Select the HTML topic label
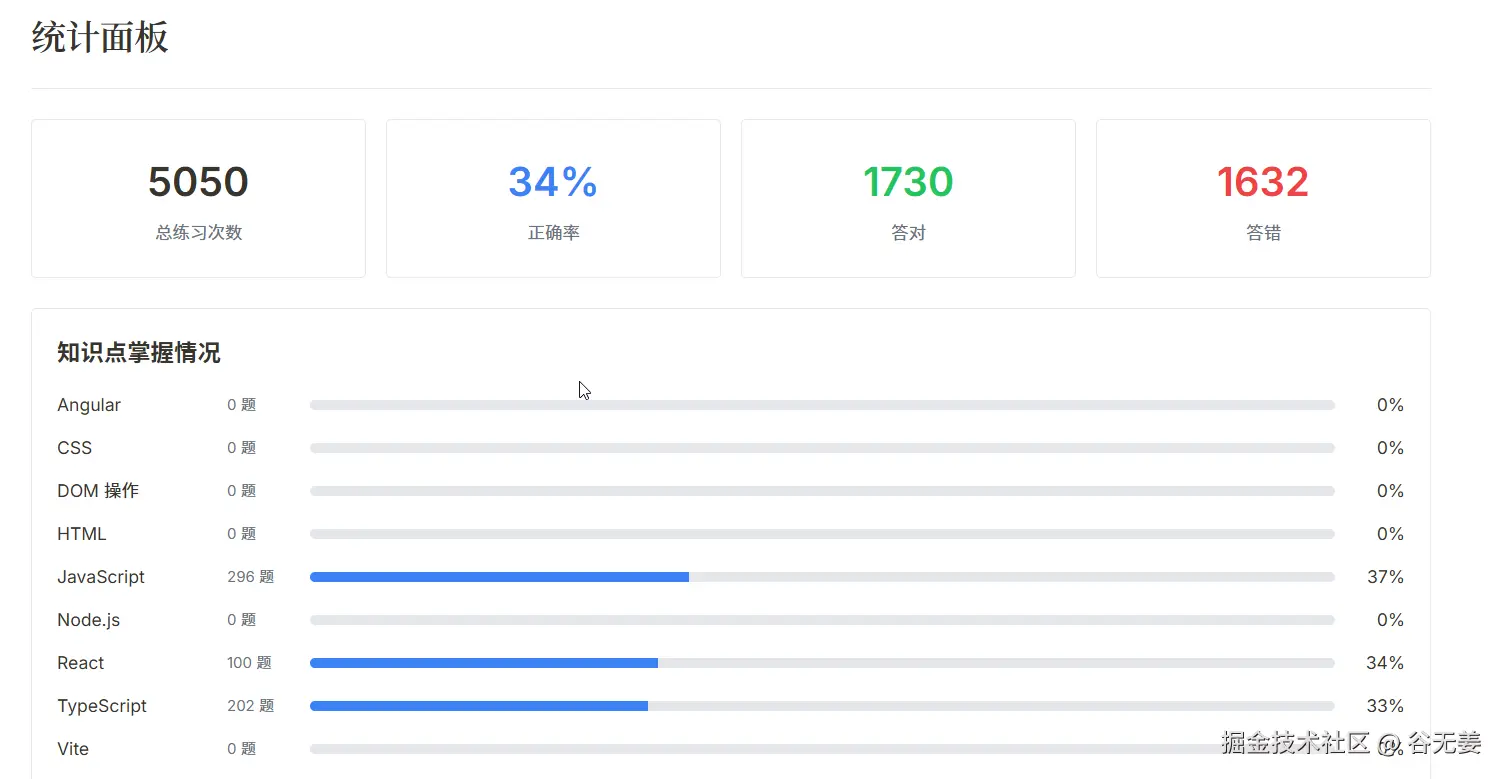1504x779 pixels. coord(82,534)
